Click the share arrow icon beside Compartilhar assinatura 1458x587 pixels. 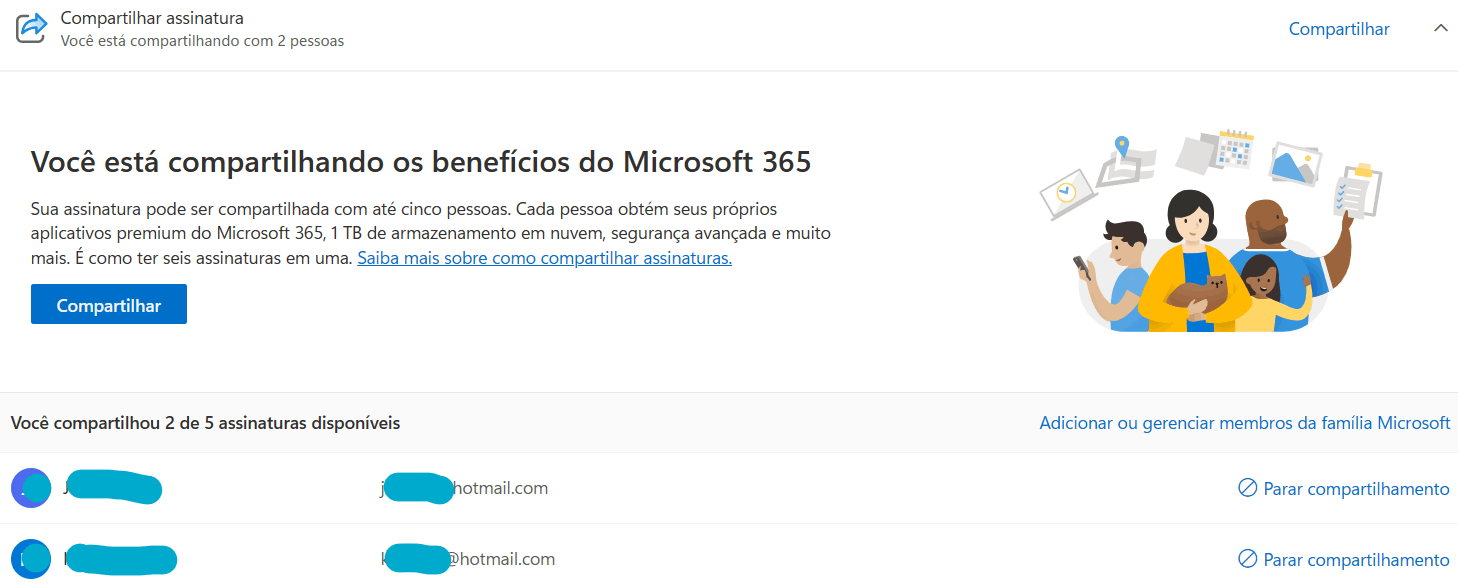(32, 28)
